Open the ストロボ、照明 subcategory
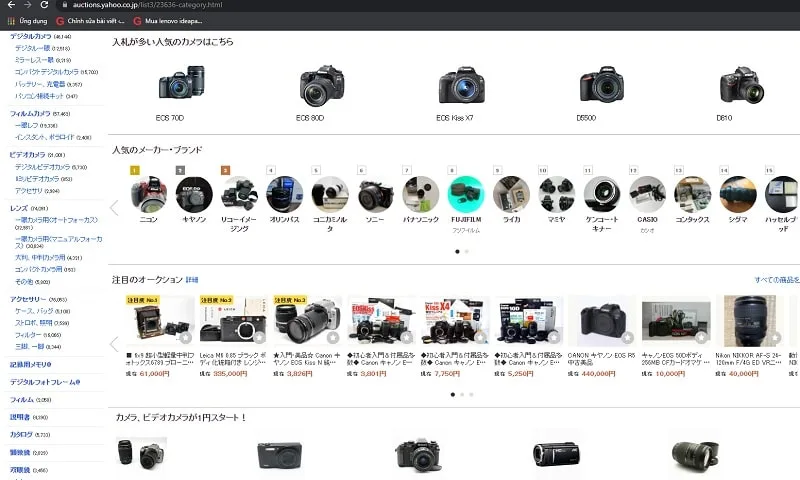This screenshot has height=480, width=800. 34,323
